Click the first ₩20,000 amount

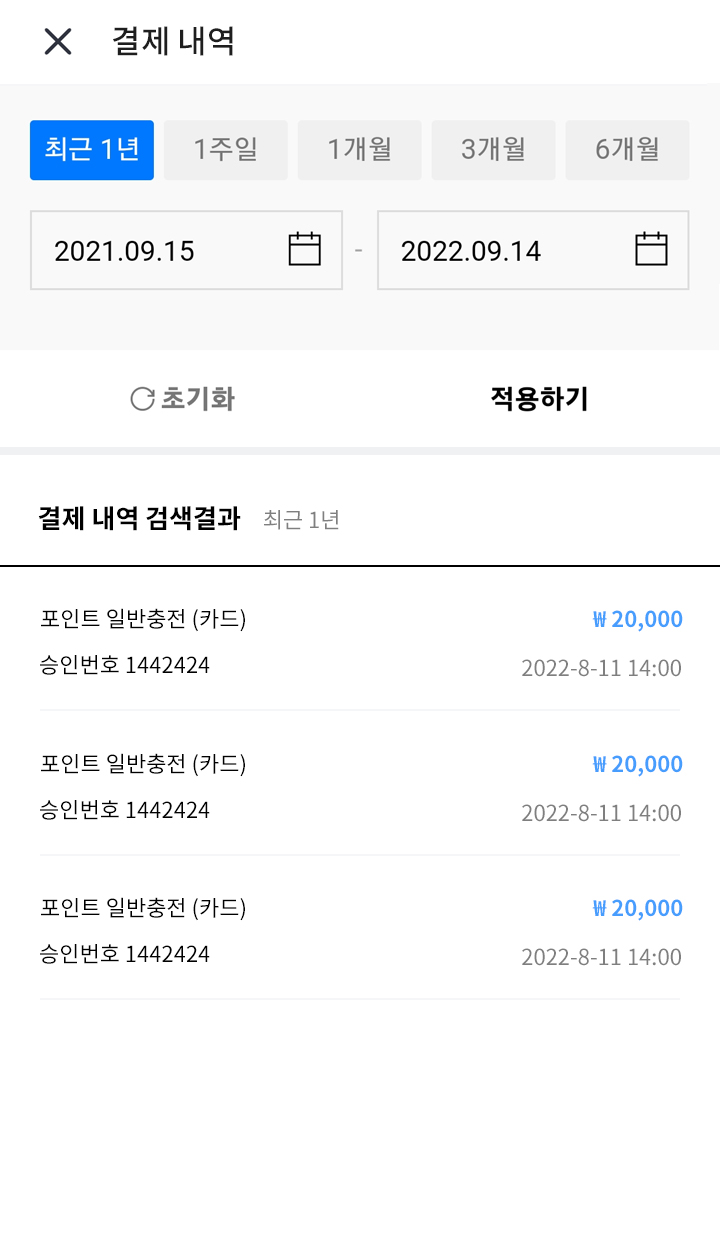click(637, 620)
